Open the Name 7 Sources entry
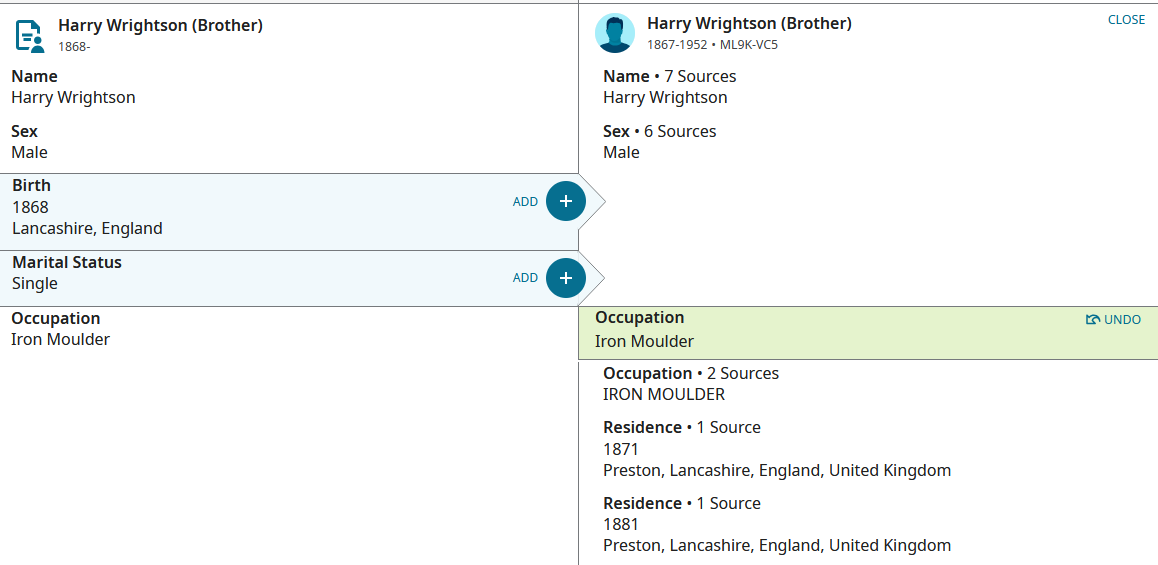 [670, 86]
